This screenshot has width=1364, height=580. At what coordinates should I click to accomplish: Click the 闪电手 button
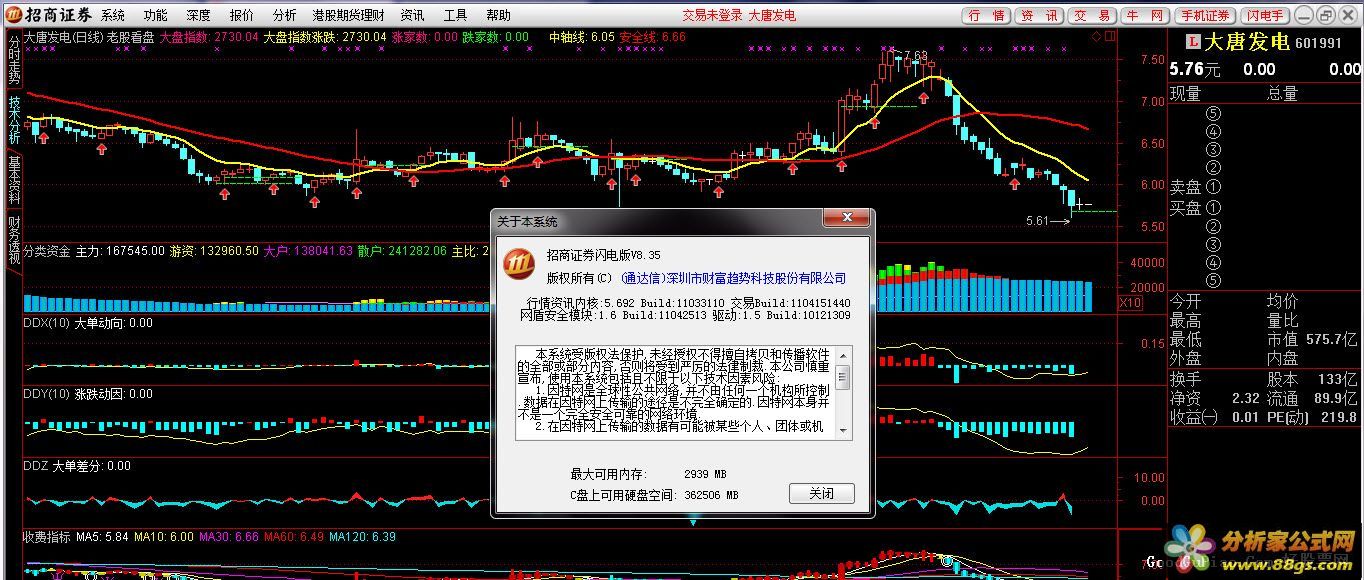point(1265,15)
